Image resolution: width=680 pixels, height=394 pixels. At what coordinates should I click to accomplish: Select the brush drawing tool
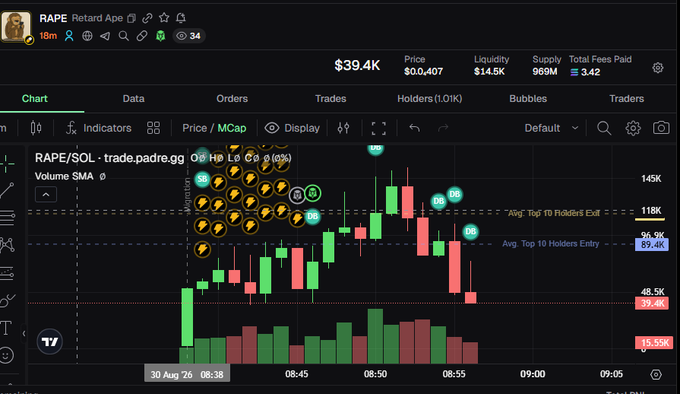(x=7, y=300)
